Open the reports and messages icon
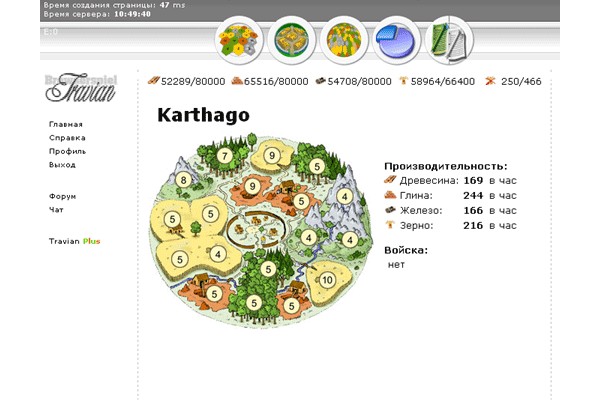Screen dimensions: 600x401 [449, 40]
